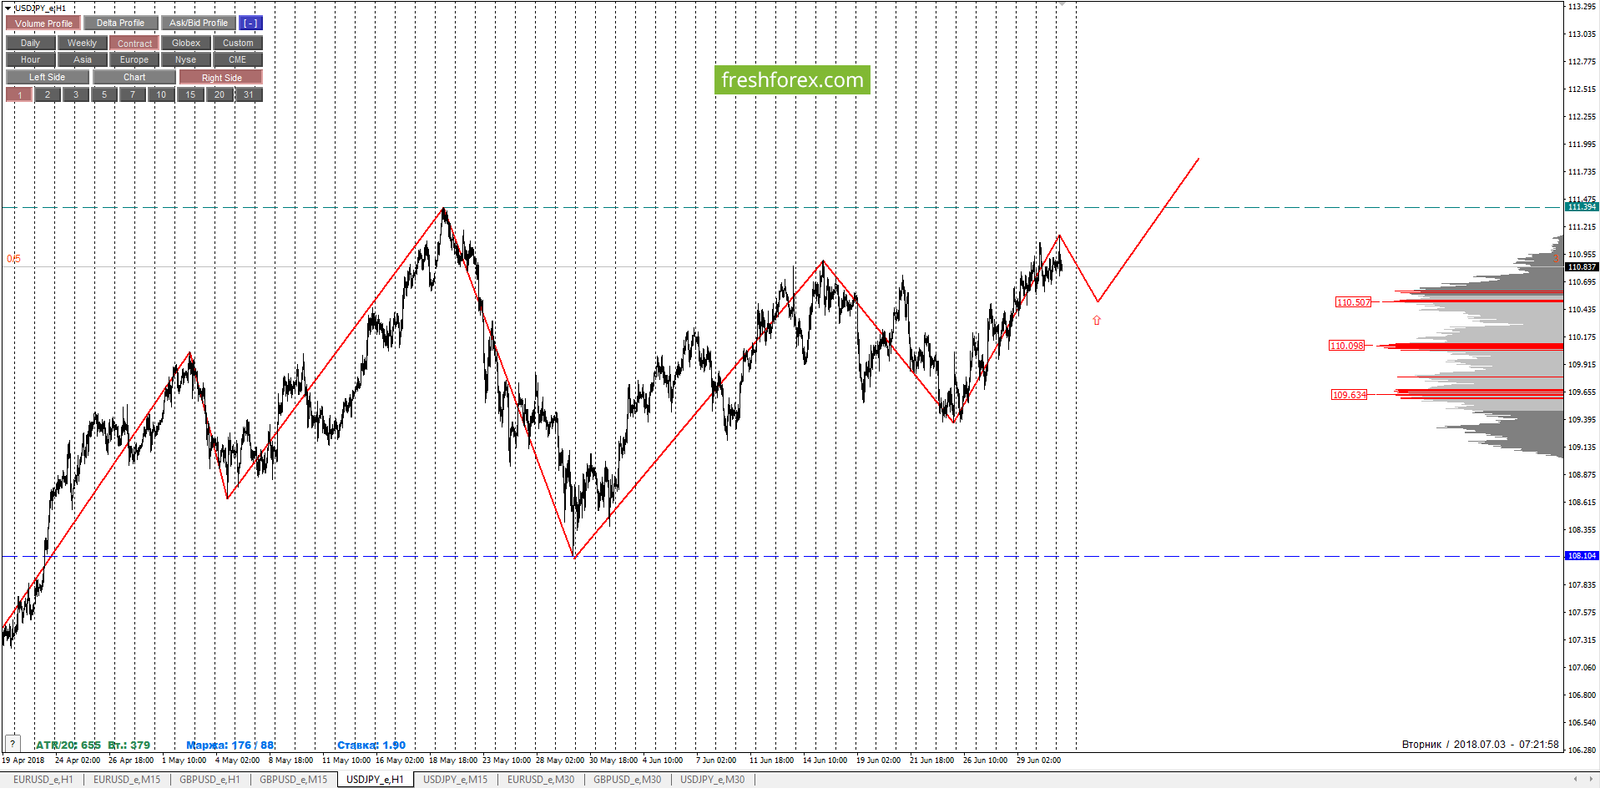This screenshot has height=789, width=1600.
Task: Set profile count to 31
Action: 248,95
